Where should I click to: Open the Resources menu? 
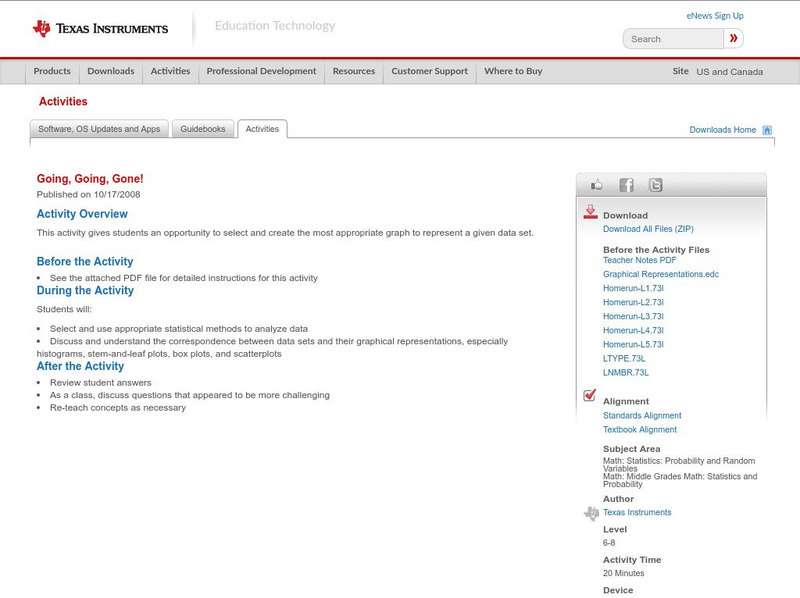pos(354,71)
